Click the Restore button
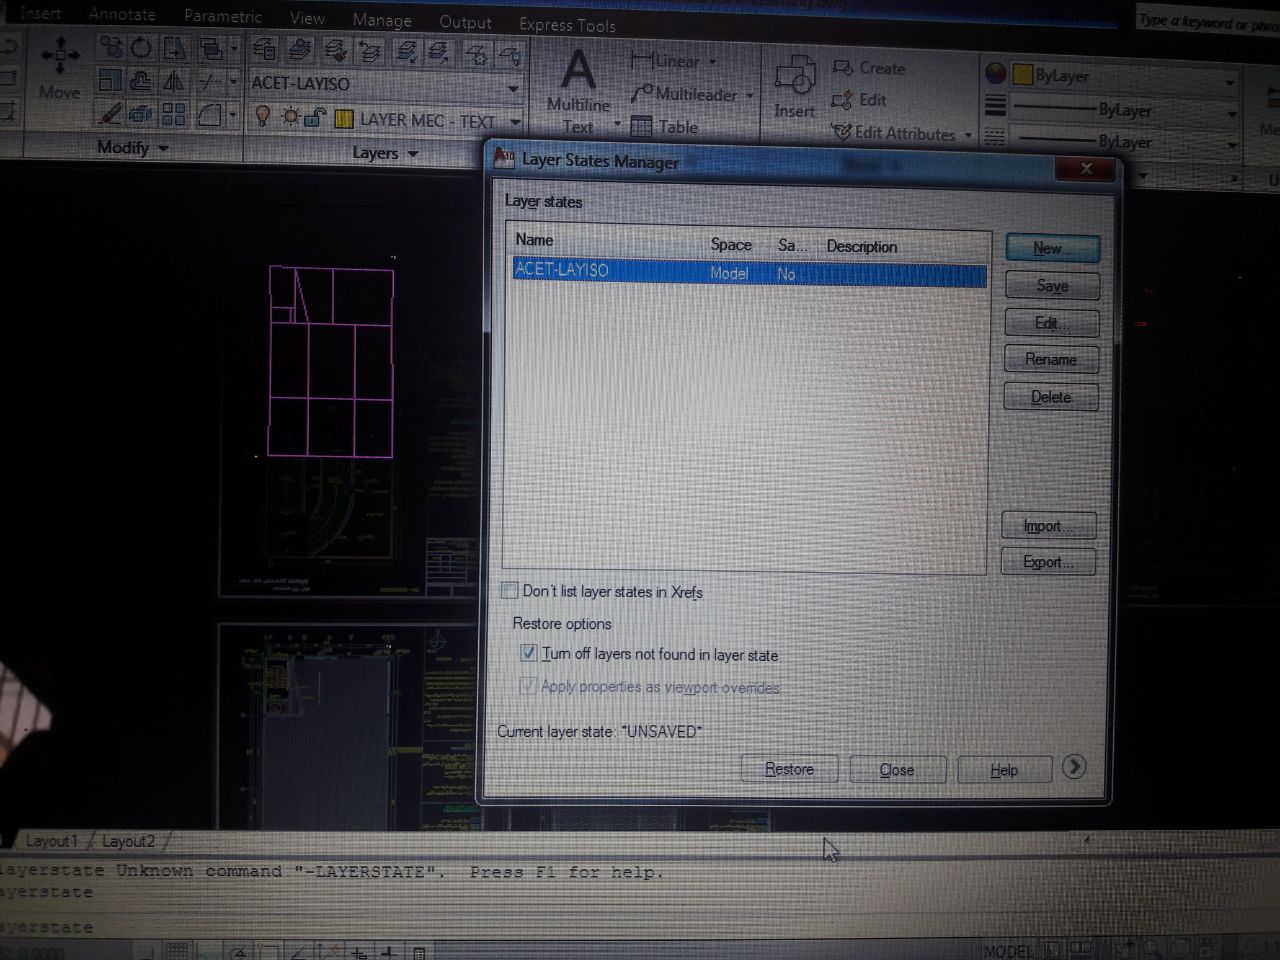The width and height of the screenshot is (1280, 960). tap(789, 769)
